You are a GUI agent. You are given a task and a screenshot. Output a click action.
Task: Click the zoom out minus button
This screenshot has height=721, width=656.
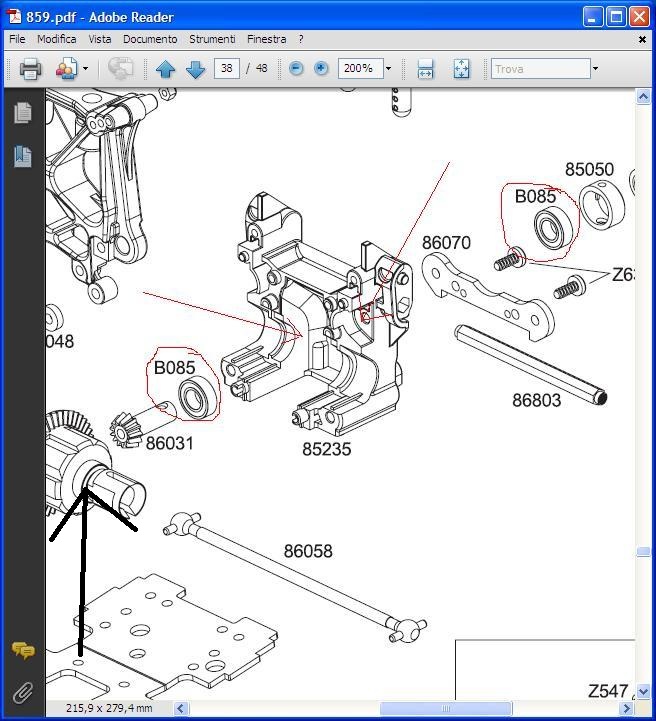tap(296, 69)
